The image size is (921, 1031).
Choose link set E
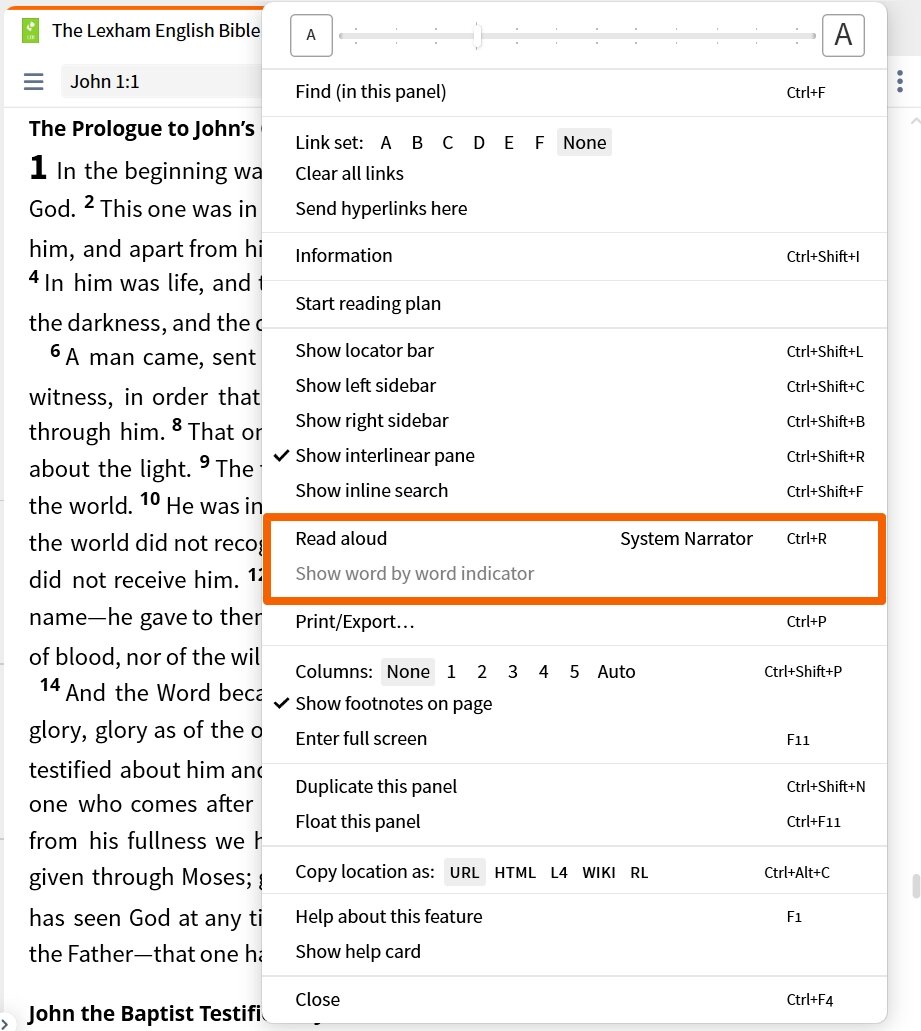pyautogui.click(x=509, y=143)
